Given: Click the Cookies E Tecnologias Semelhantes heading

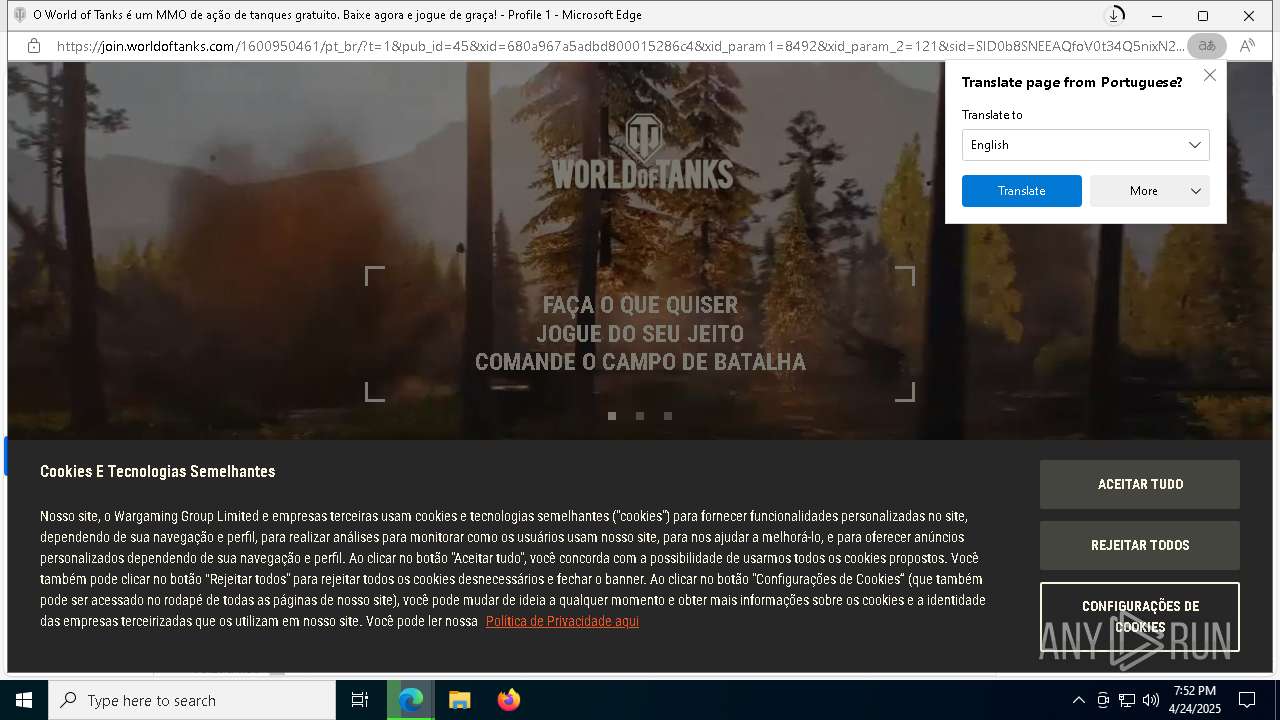Looking at the screenshot, I should click(158, 471).
